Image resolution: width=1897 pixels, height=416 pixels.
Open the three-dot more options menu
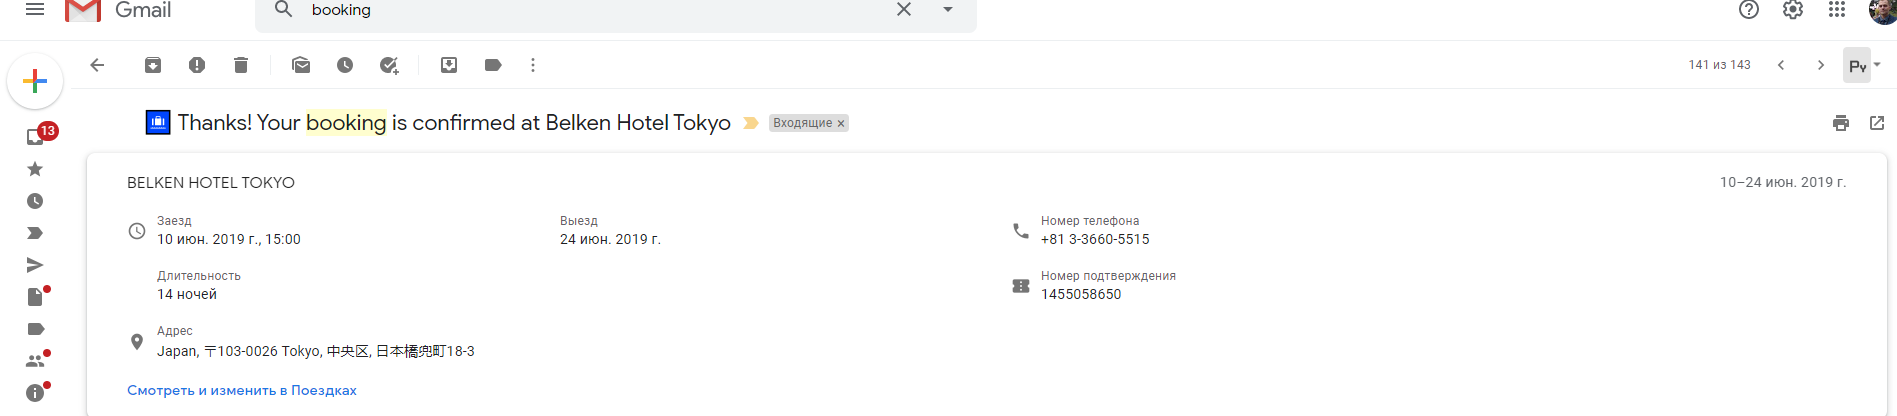coord(533,65)
